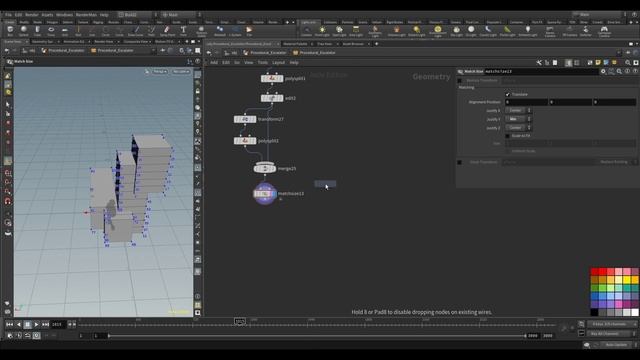Add a Gamepad Camera from the shelf
The width and height of the screenshot is (640, 360).
pyautogui.click(x=604, y=31)
